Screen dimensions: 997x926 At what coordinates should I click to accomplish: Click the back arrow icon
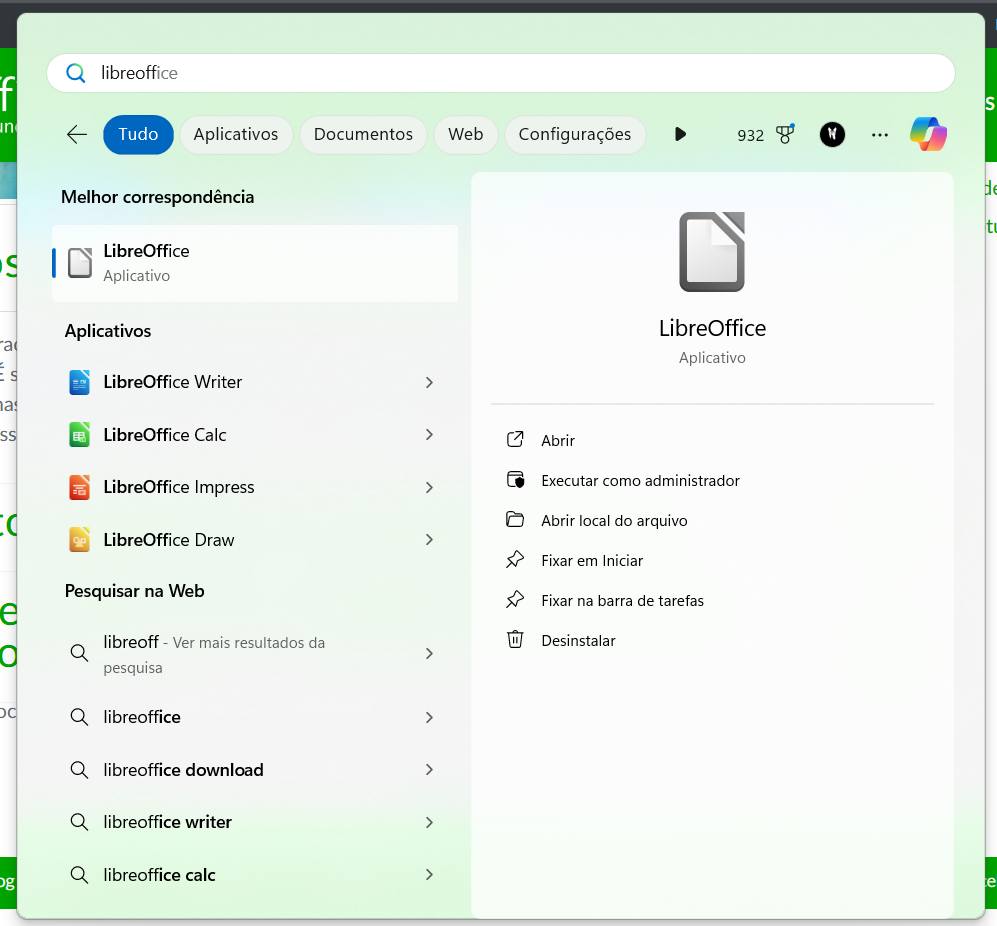point(77,134)
